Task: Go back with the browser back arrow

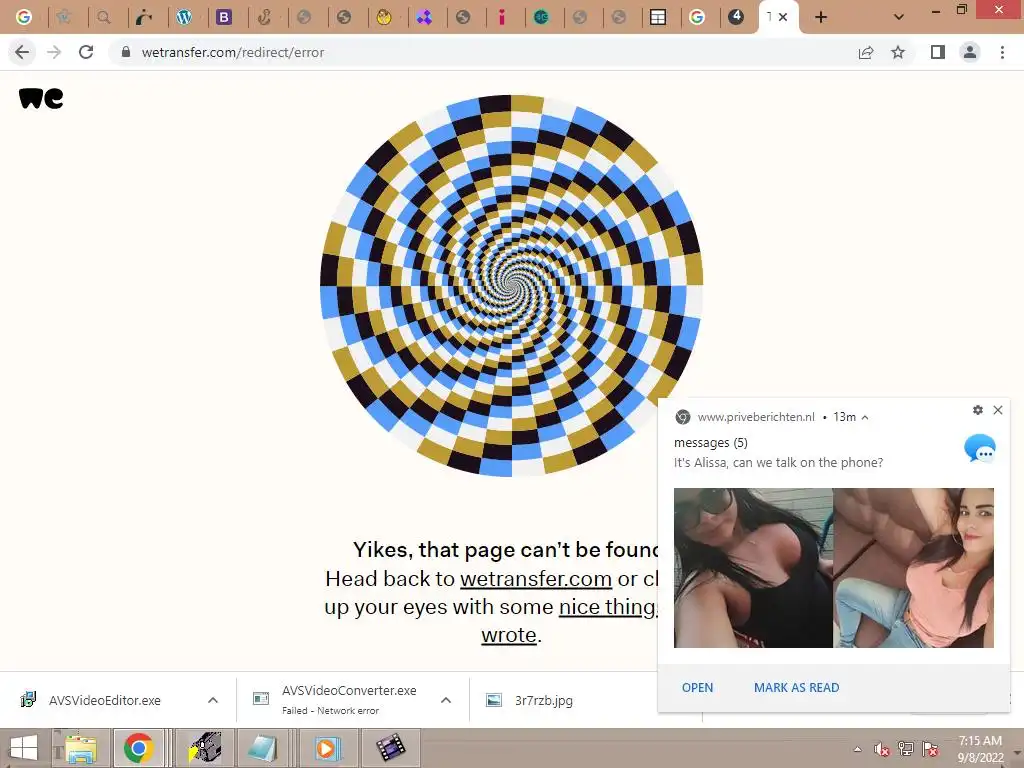Action: click(x=22, y=52)
